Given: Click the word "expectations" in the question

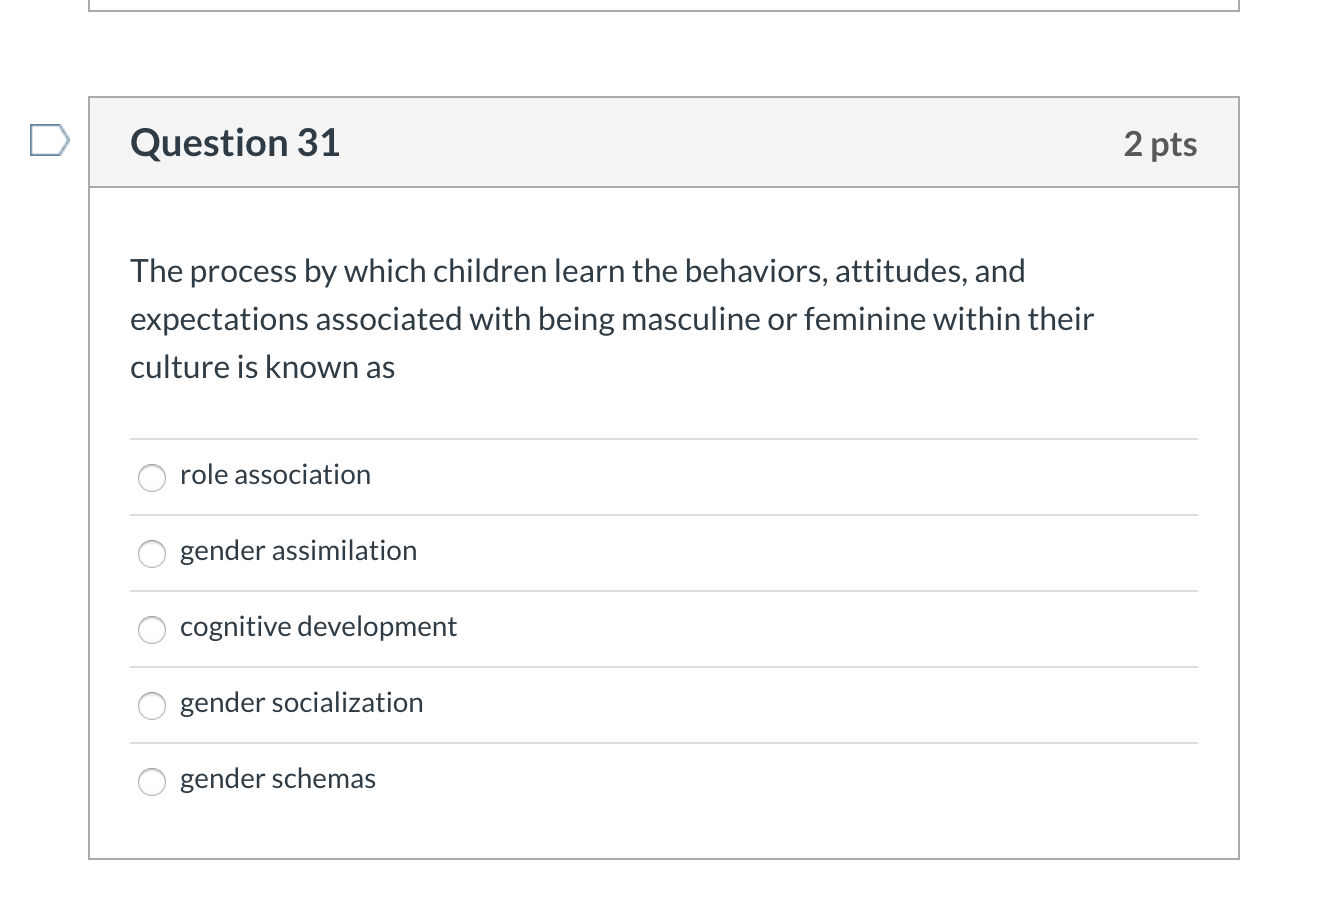Looking at the screenshot, I should (219, 320).
